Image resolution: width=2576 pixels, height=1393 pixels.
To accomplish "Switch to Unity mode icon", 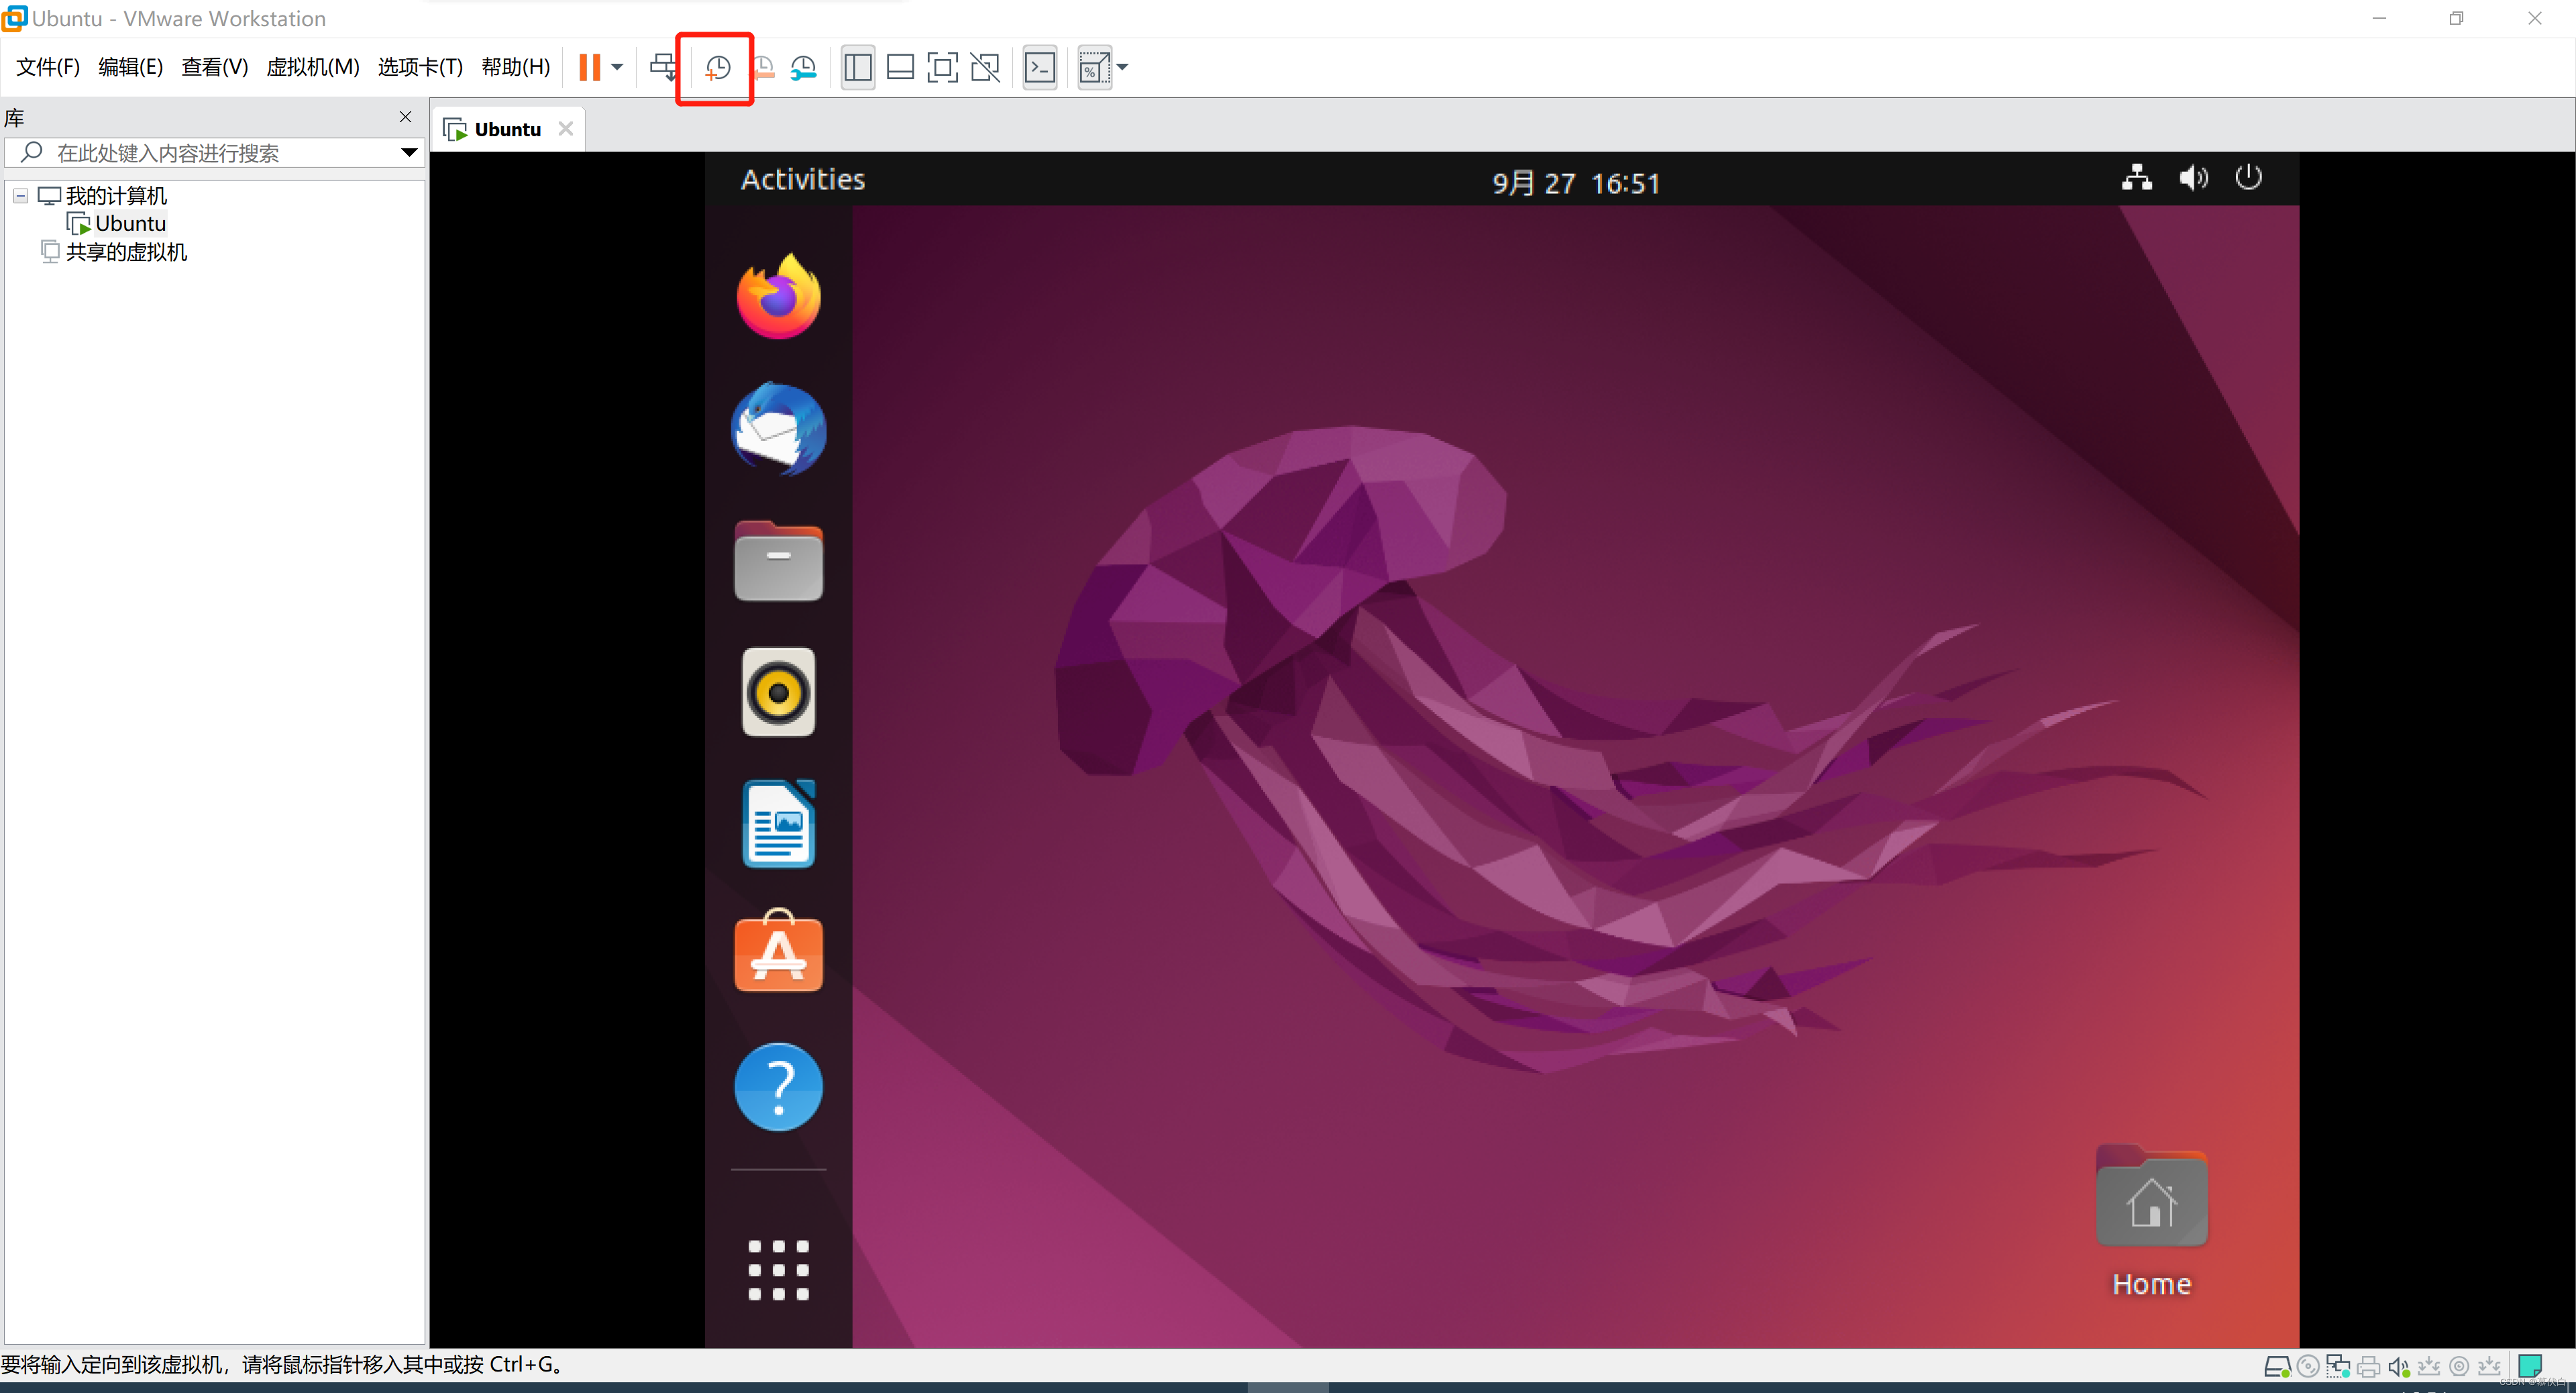I will (x=985, y=67).
